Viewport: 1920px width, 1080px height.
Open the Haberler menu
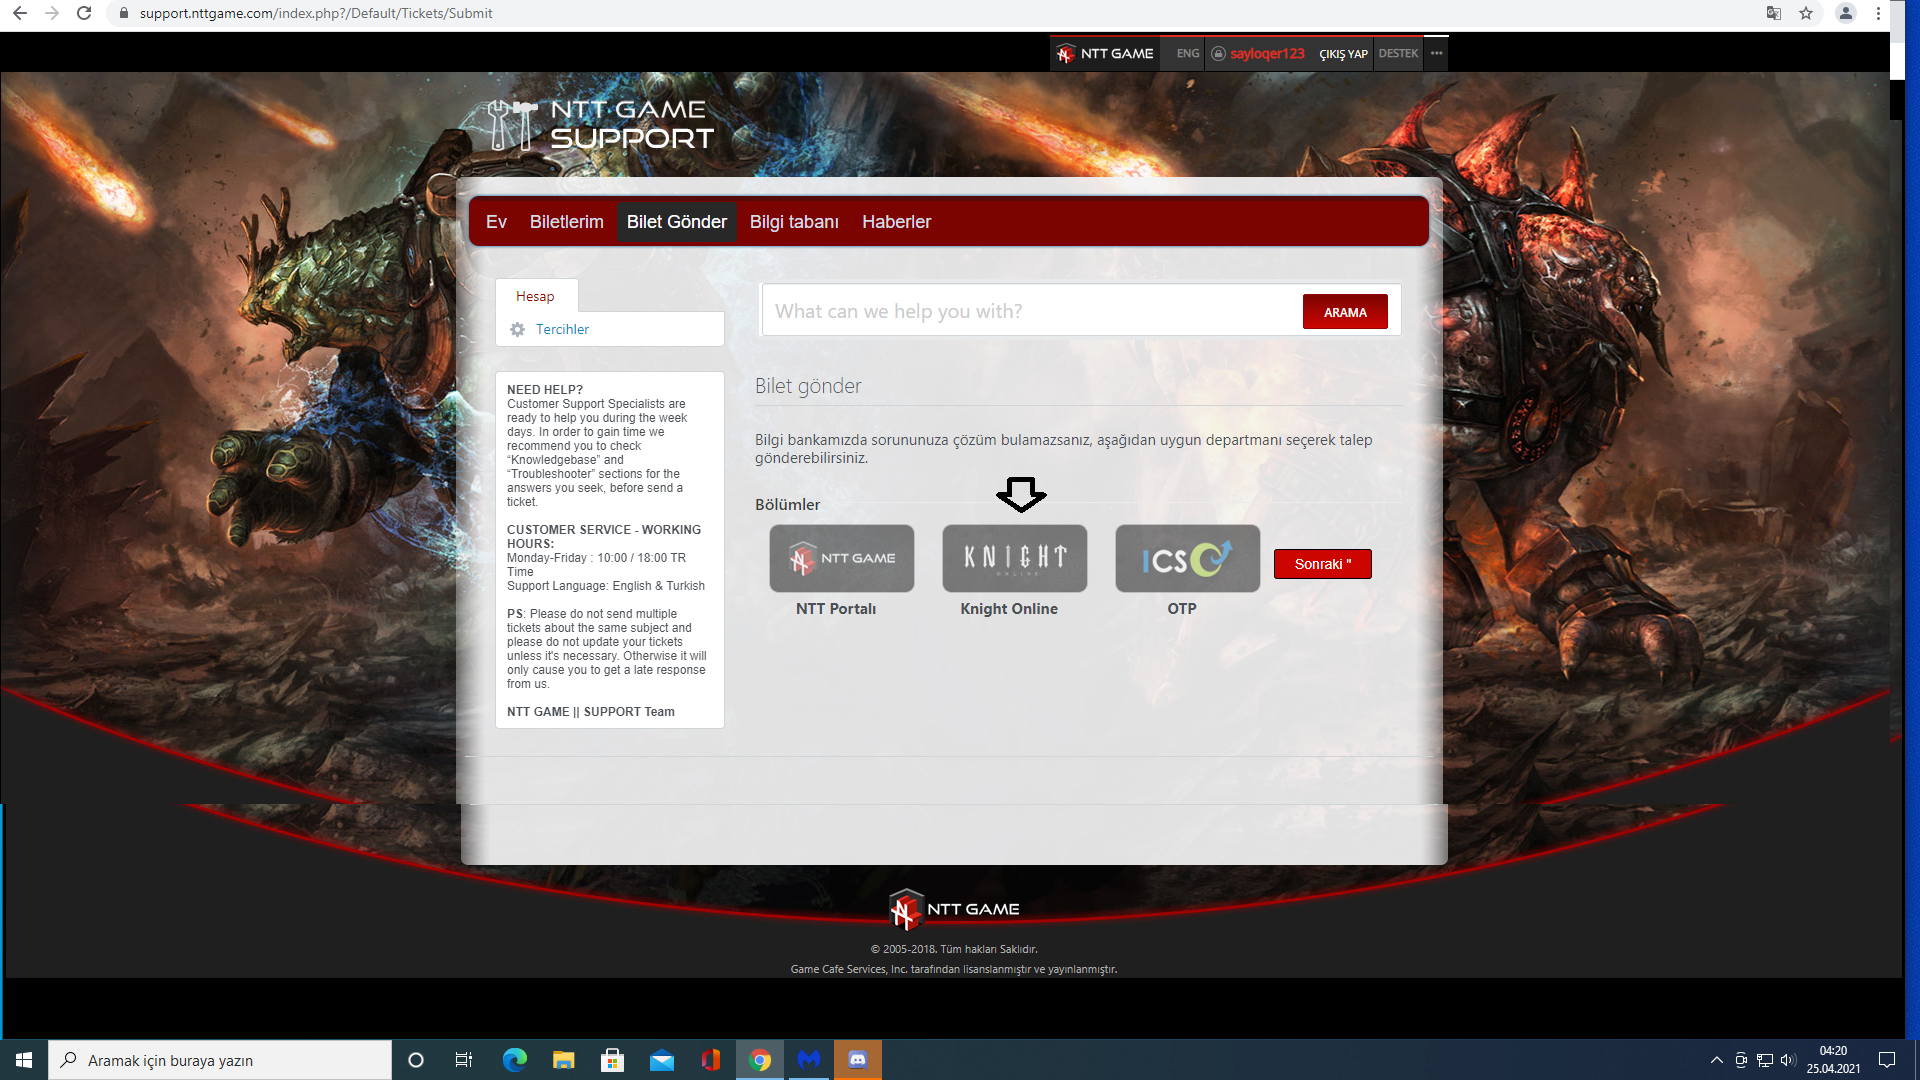[x=896, y=222]
